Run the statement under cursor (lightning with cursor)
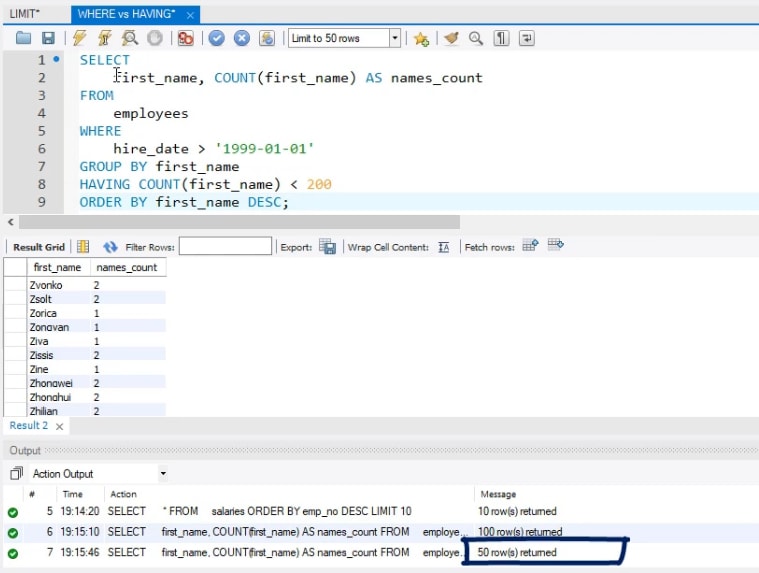This screenshot has height=573, width=759. click(x=104, y=38)
